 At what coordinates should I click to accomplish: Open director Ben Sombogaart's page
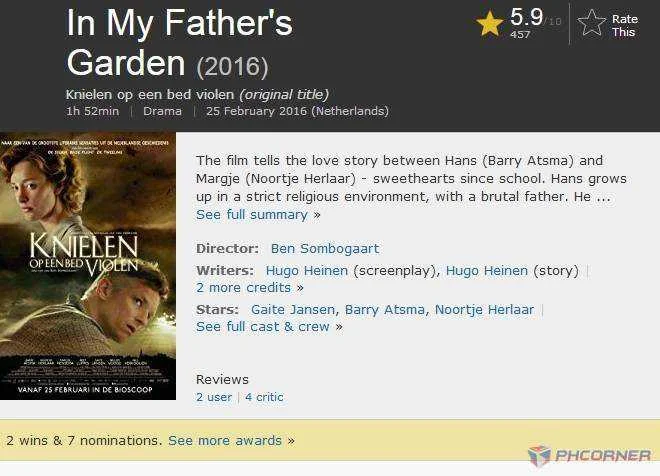point(325,249)
